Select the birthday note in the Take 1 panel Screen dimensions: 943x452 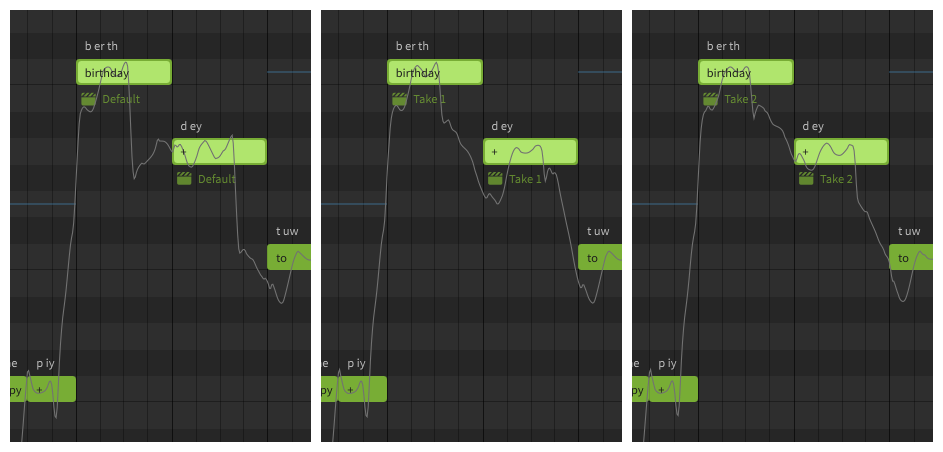click(435, 72)
